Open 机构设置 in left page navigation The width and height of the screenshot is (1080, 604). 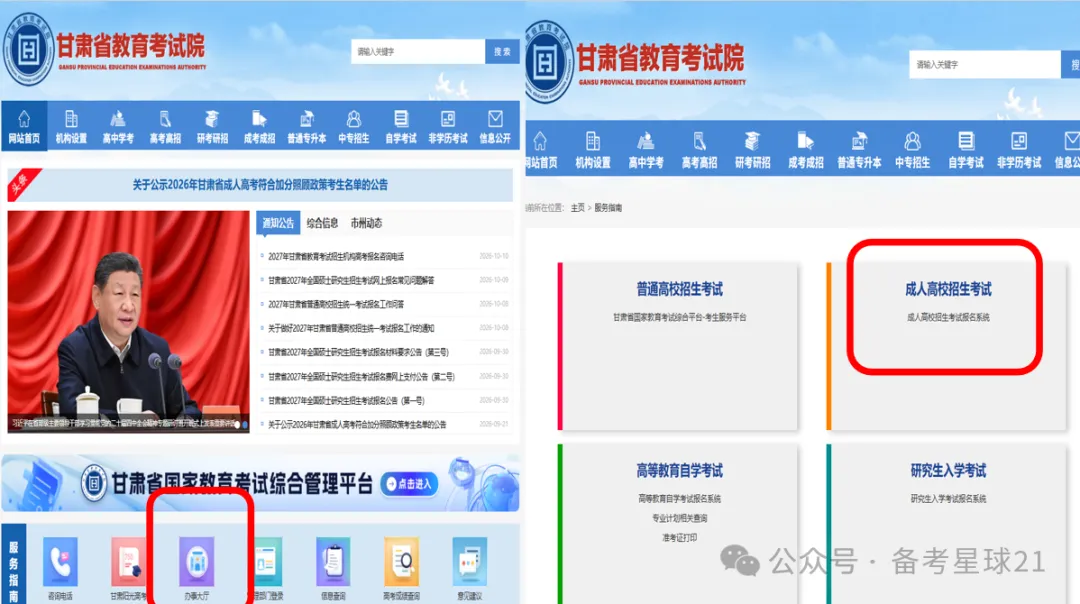[x=71, y=127]
